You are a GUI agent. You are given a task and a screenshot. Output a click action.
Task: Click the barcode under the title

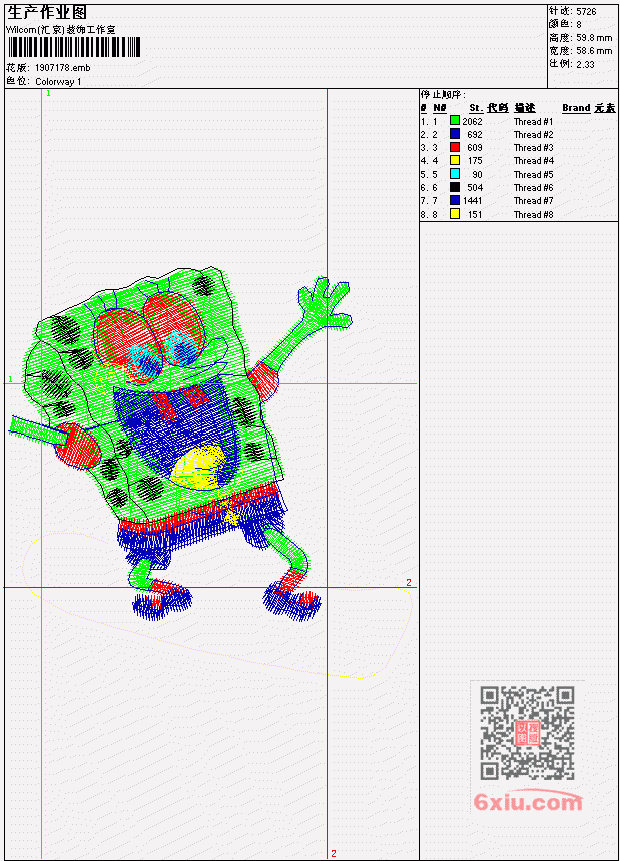pyautogui.click(x=75, y=48)
